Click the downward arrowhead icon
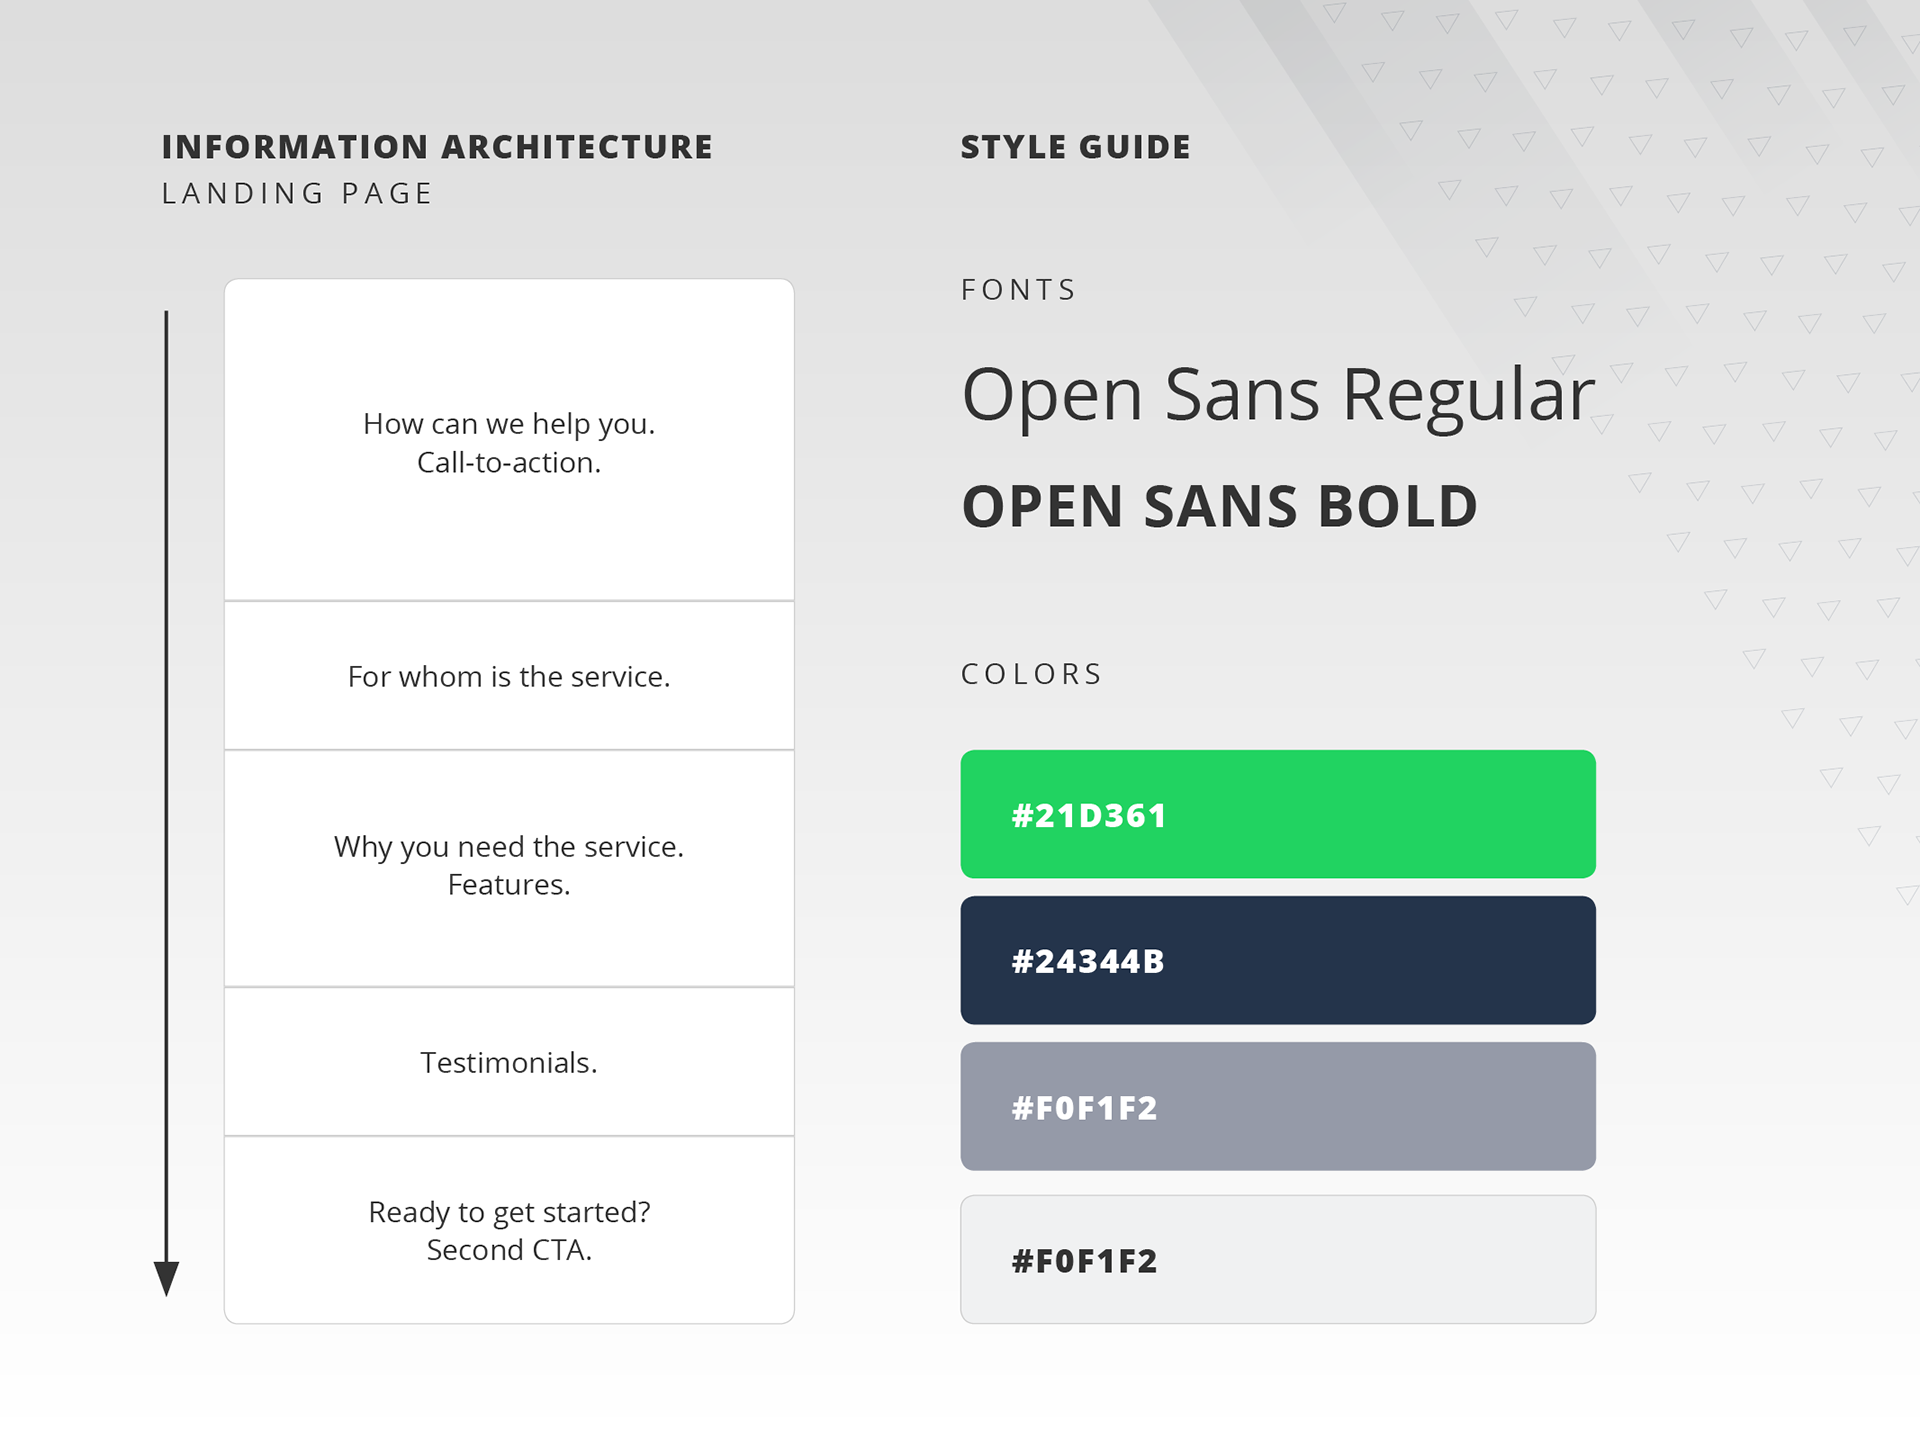The width and height of the screenshot is (1920, 1440). pyautogui.click(x=166, y=1277)
